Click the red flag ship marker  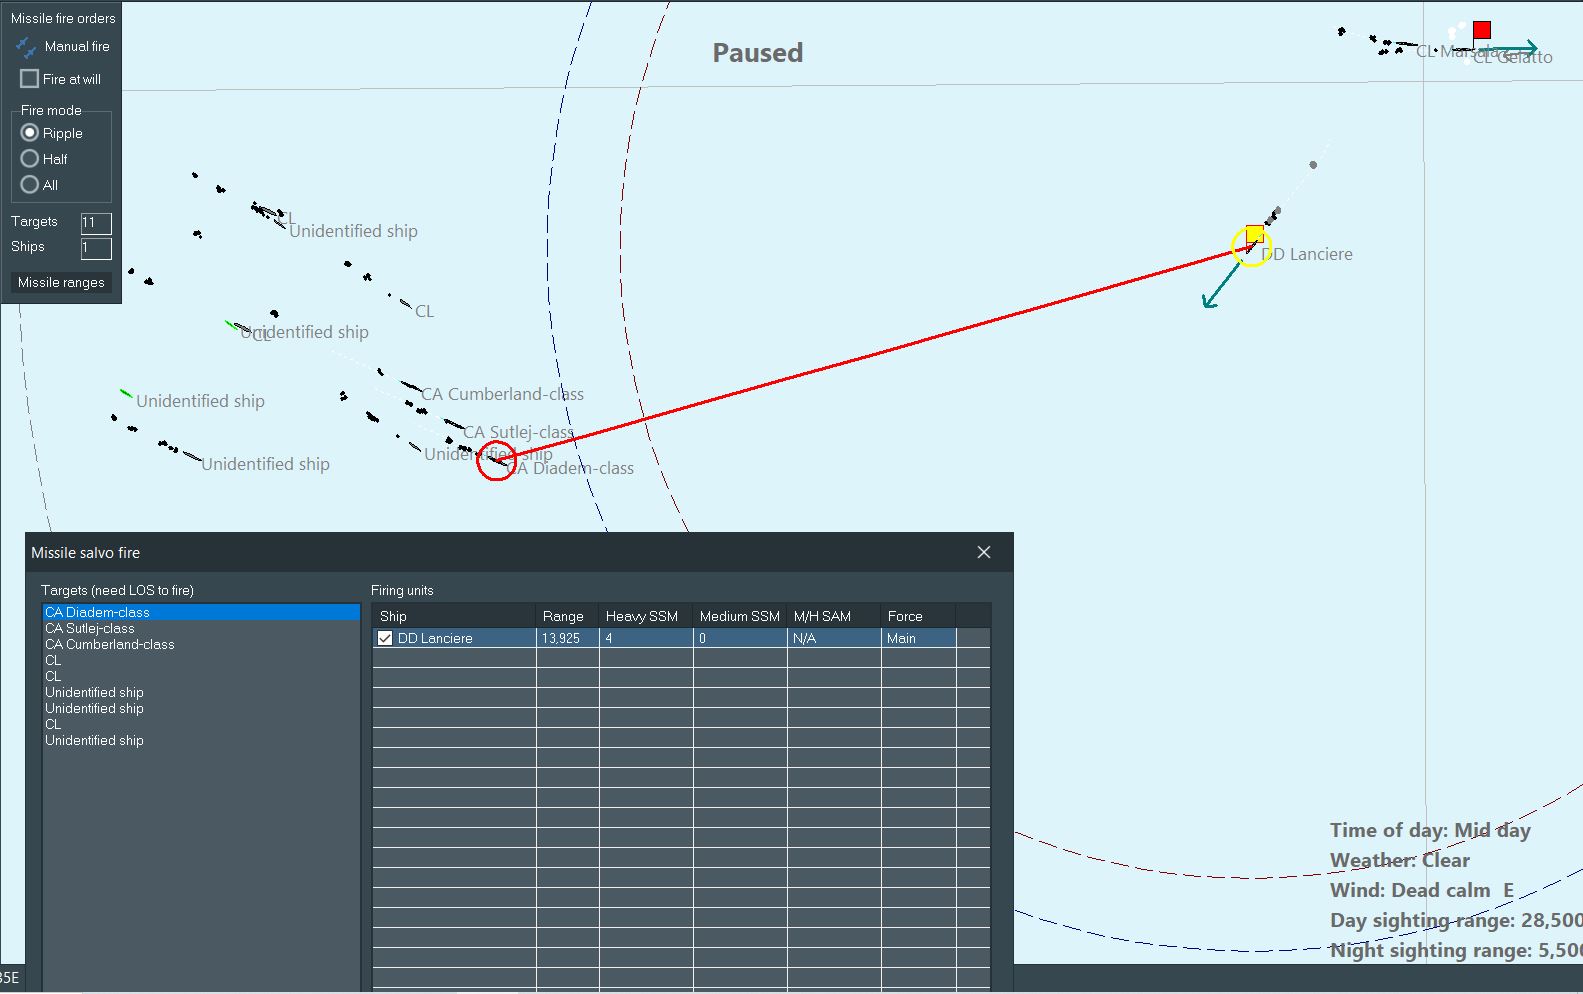tap(1482, 30)
